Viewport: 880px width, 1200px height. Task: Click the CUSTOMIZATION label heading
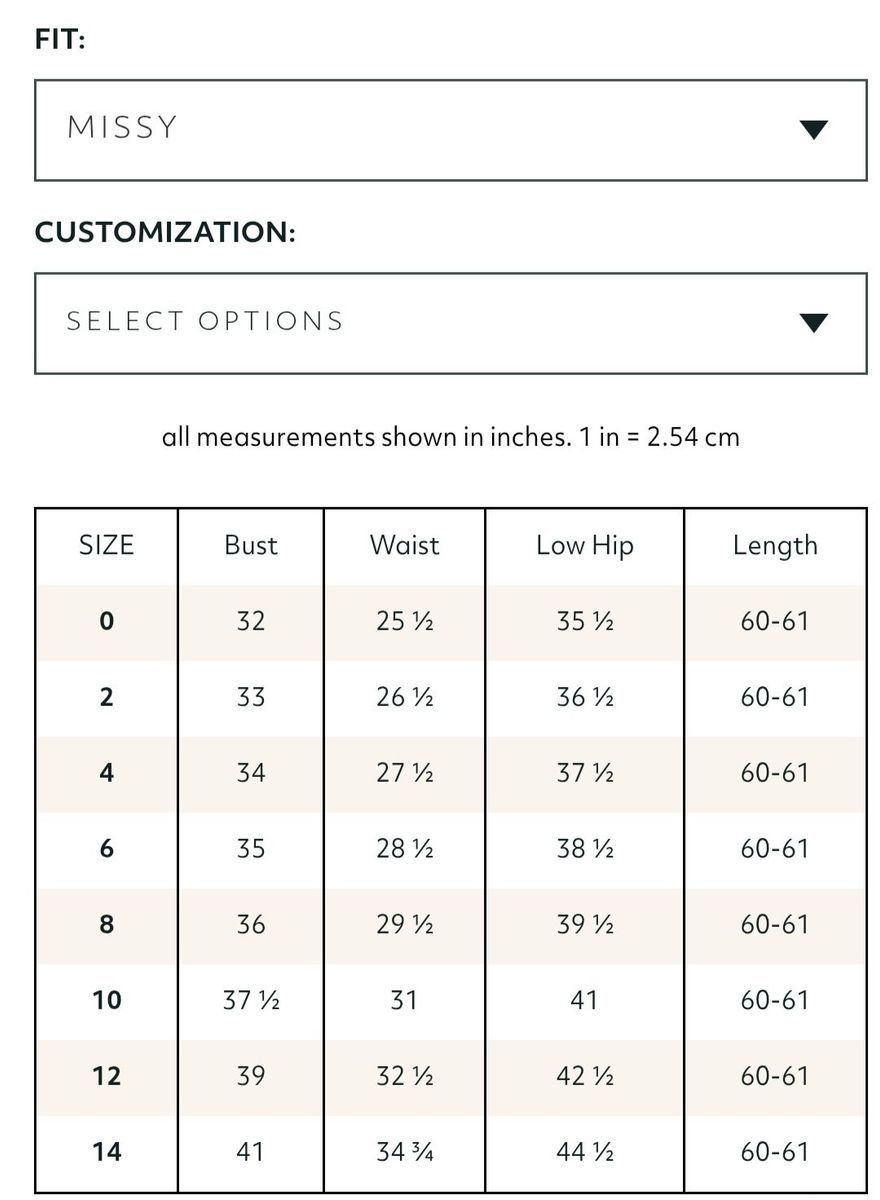point(165,232)
